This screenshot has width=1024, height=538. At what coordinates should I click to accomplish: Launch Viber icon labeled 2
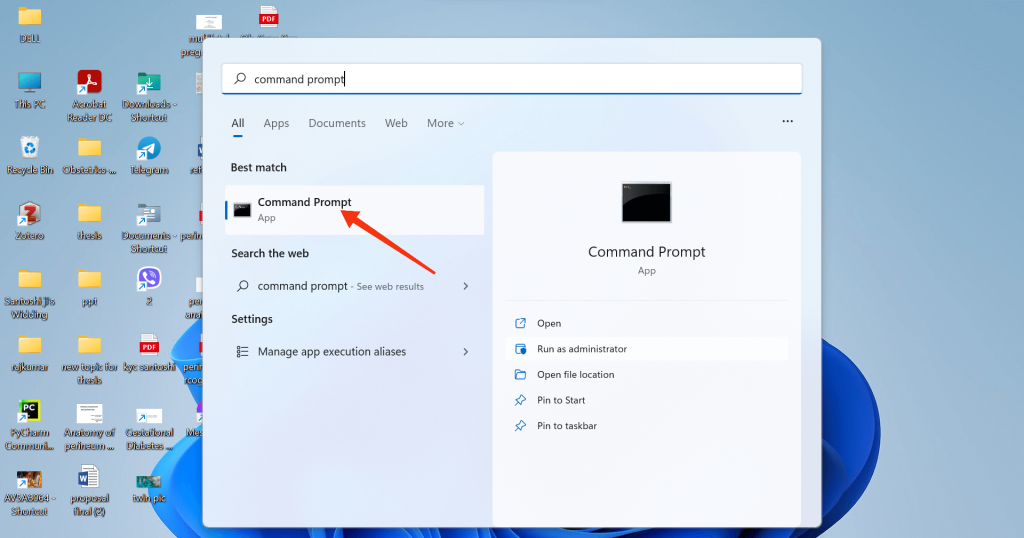[x=149, y=287]
